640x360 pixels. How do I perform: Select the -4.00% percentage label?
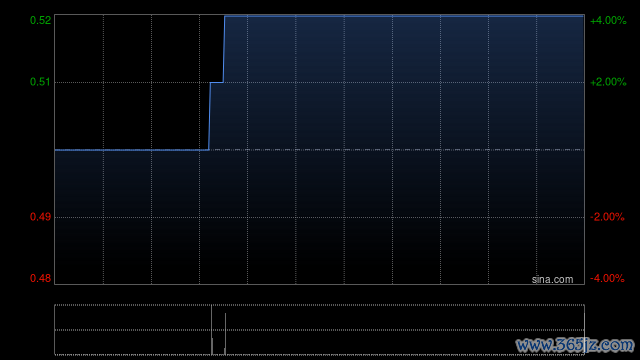pos(607,278)
